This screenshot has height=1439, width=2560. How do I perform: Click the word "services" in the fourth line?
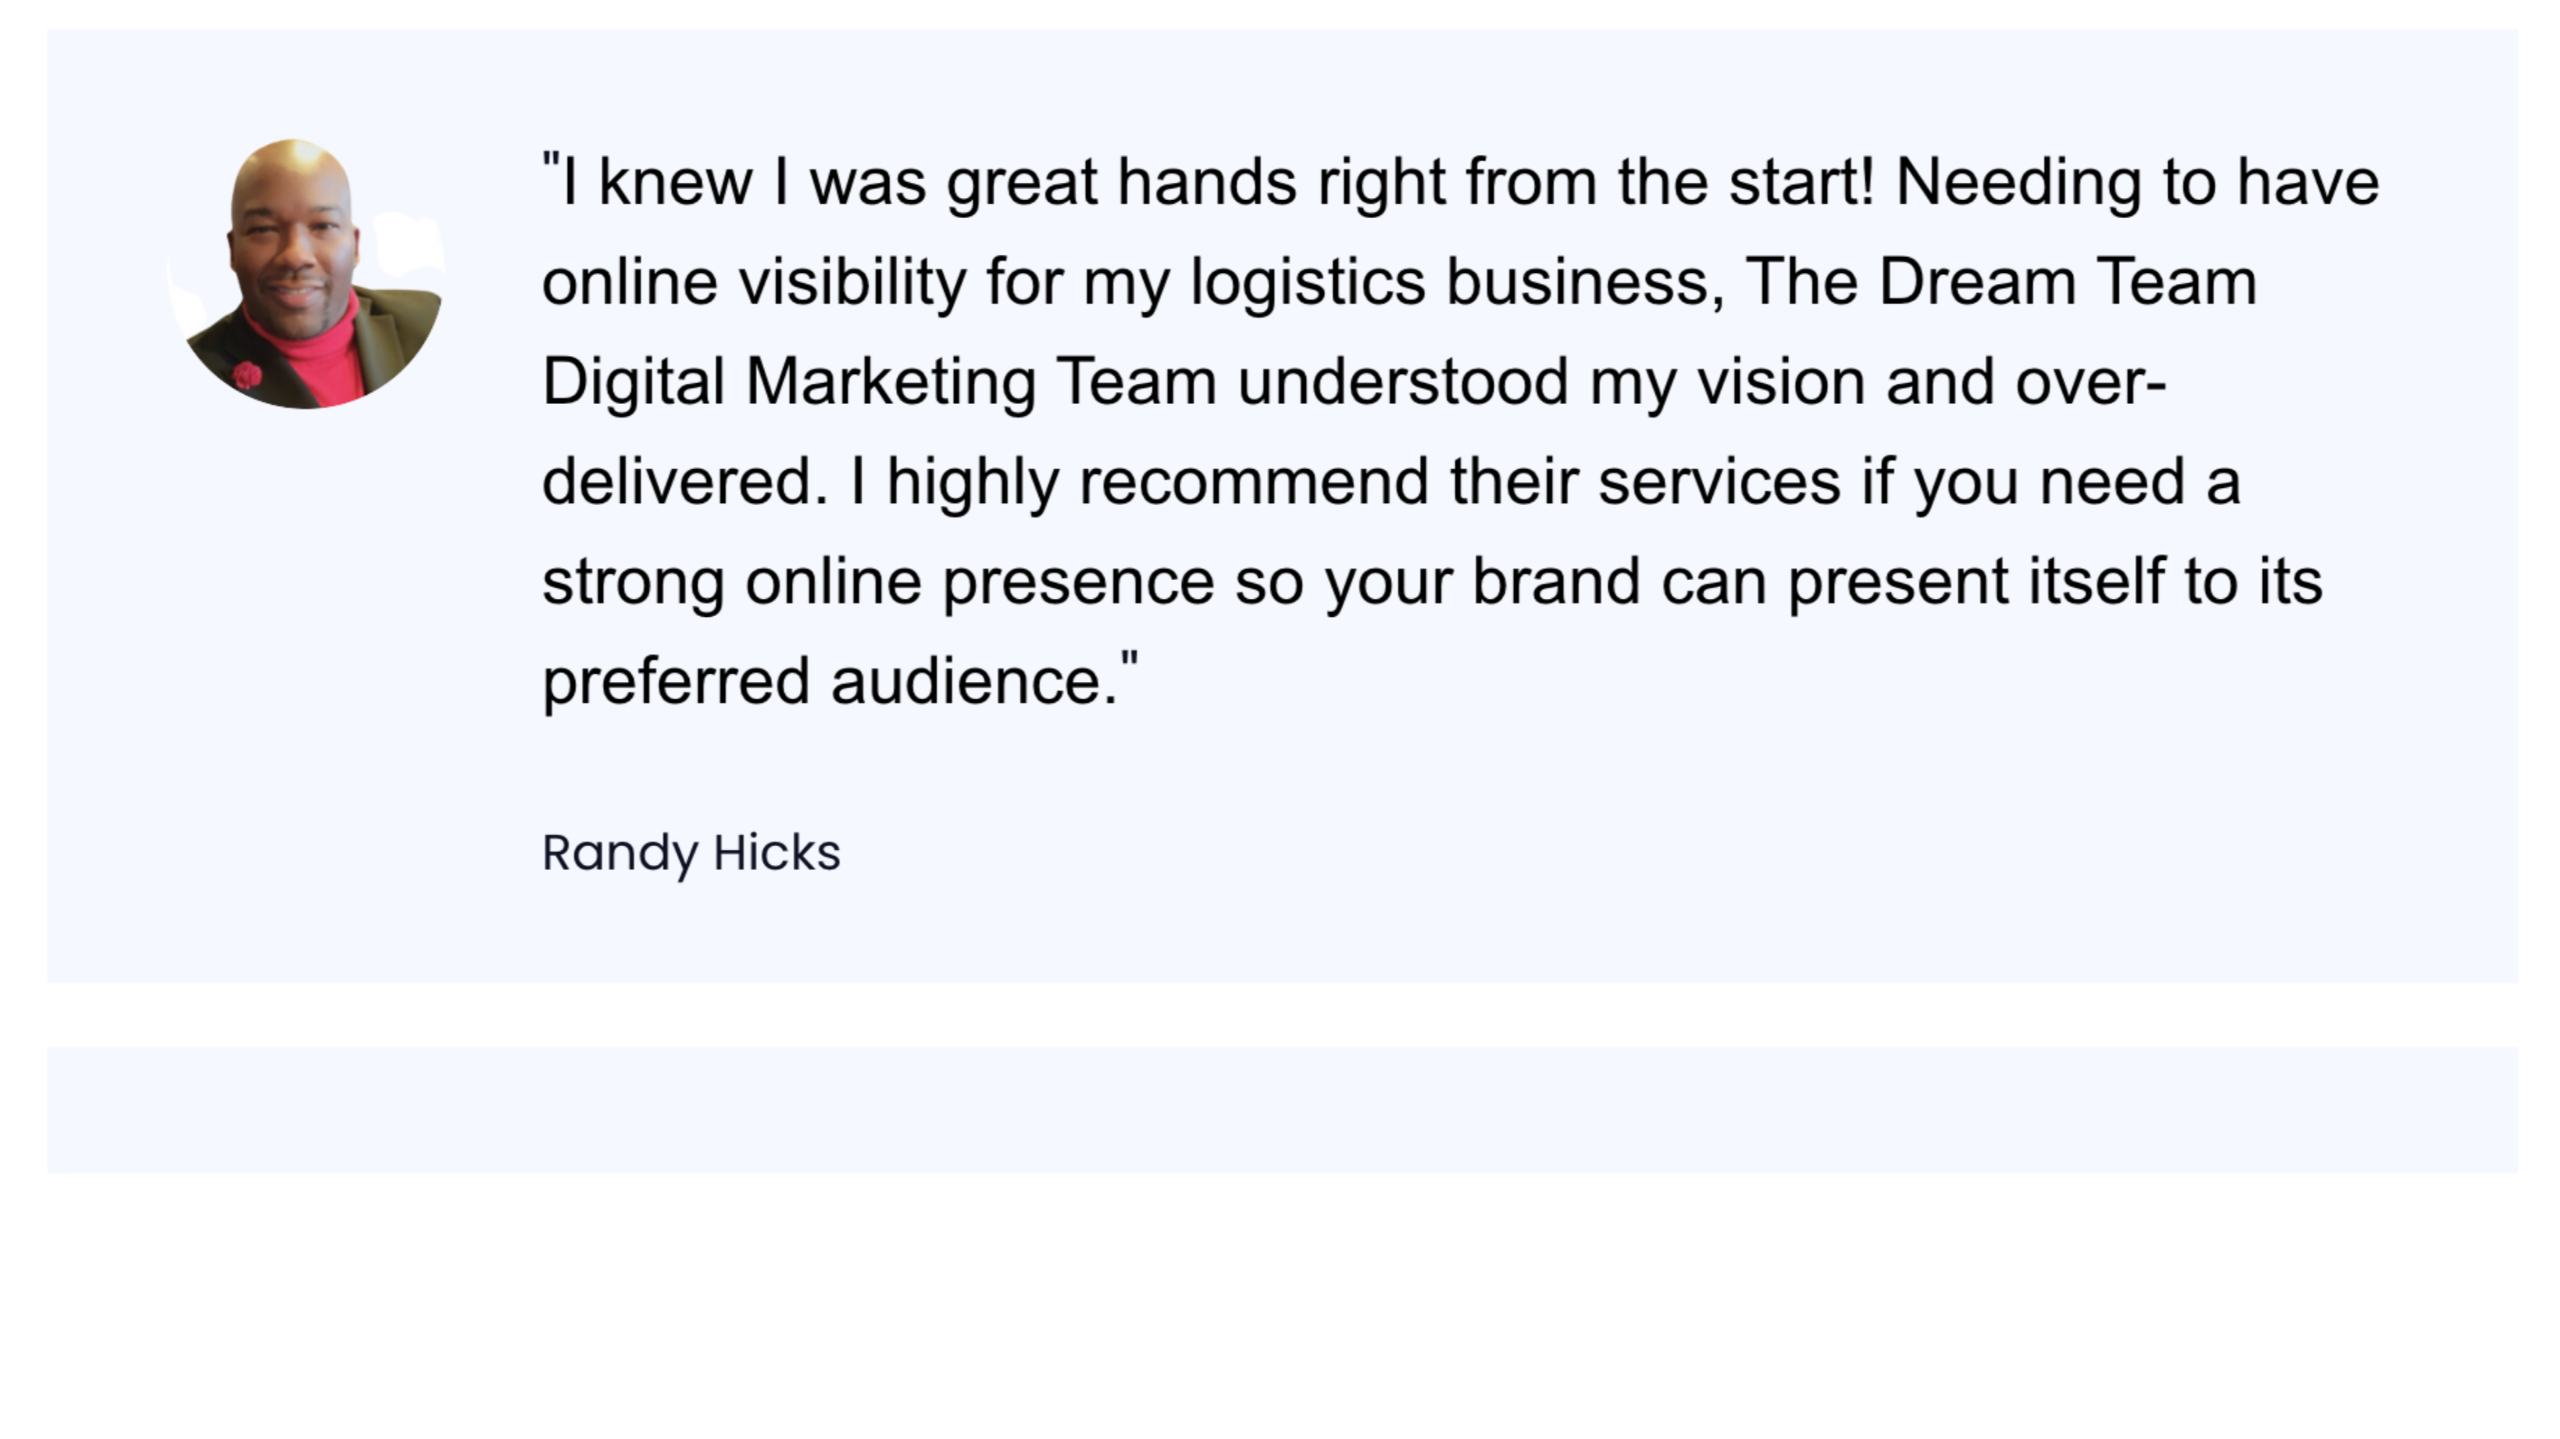[x=1719, y=483]
